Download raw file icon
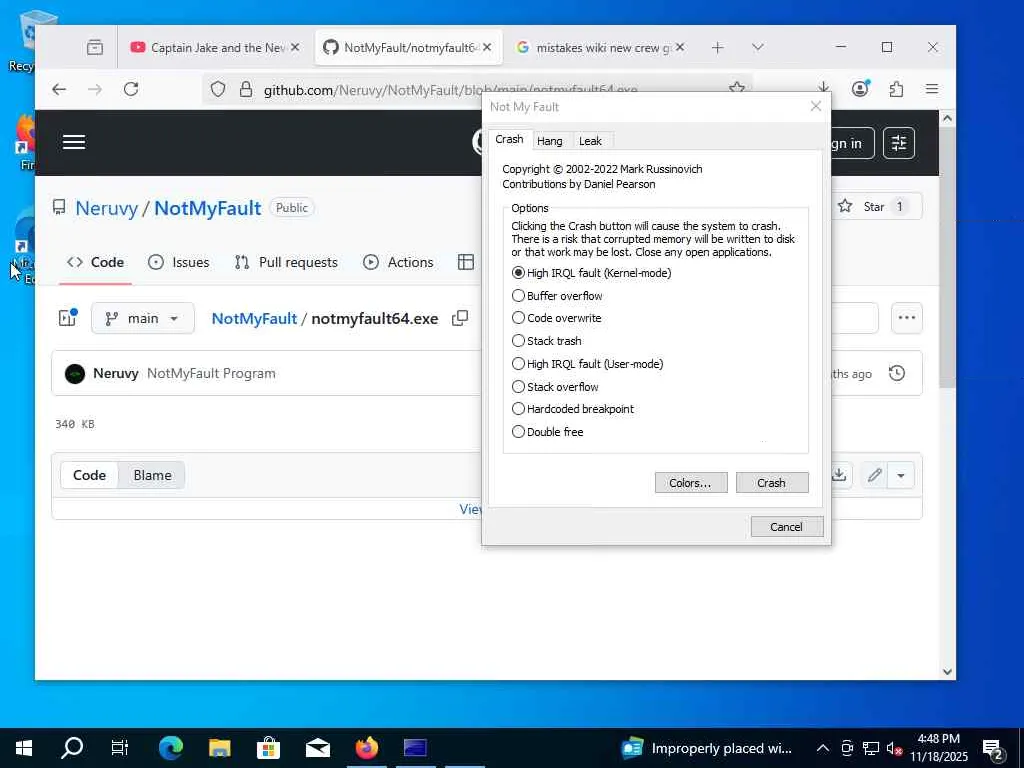 tap(839, 475)
